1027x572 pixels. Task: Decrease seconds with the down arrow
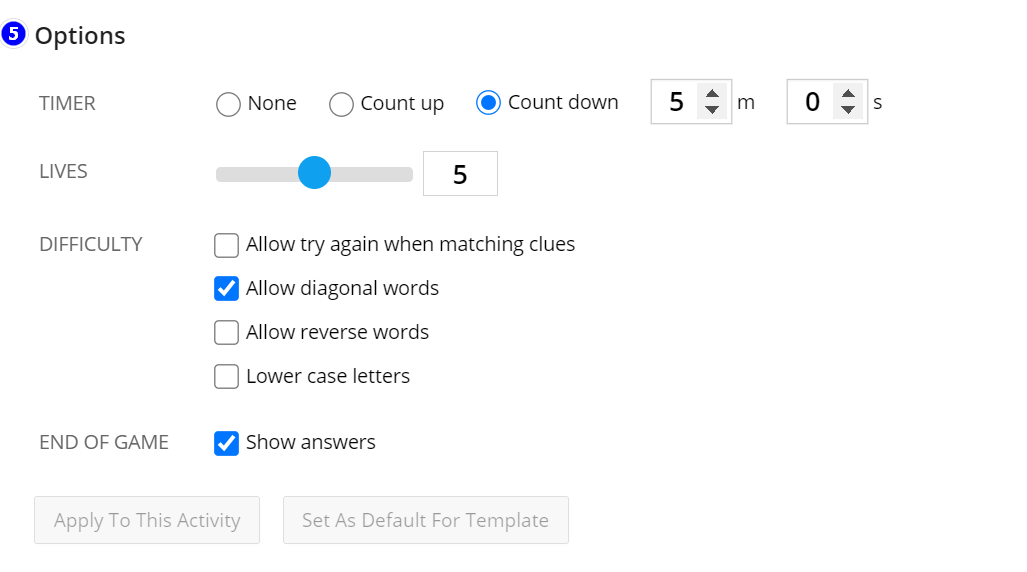pyautogui.click(x=848, y=109)
